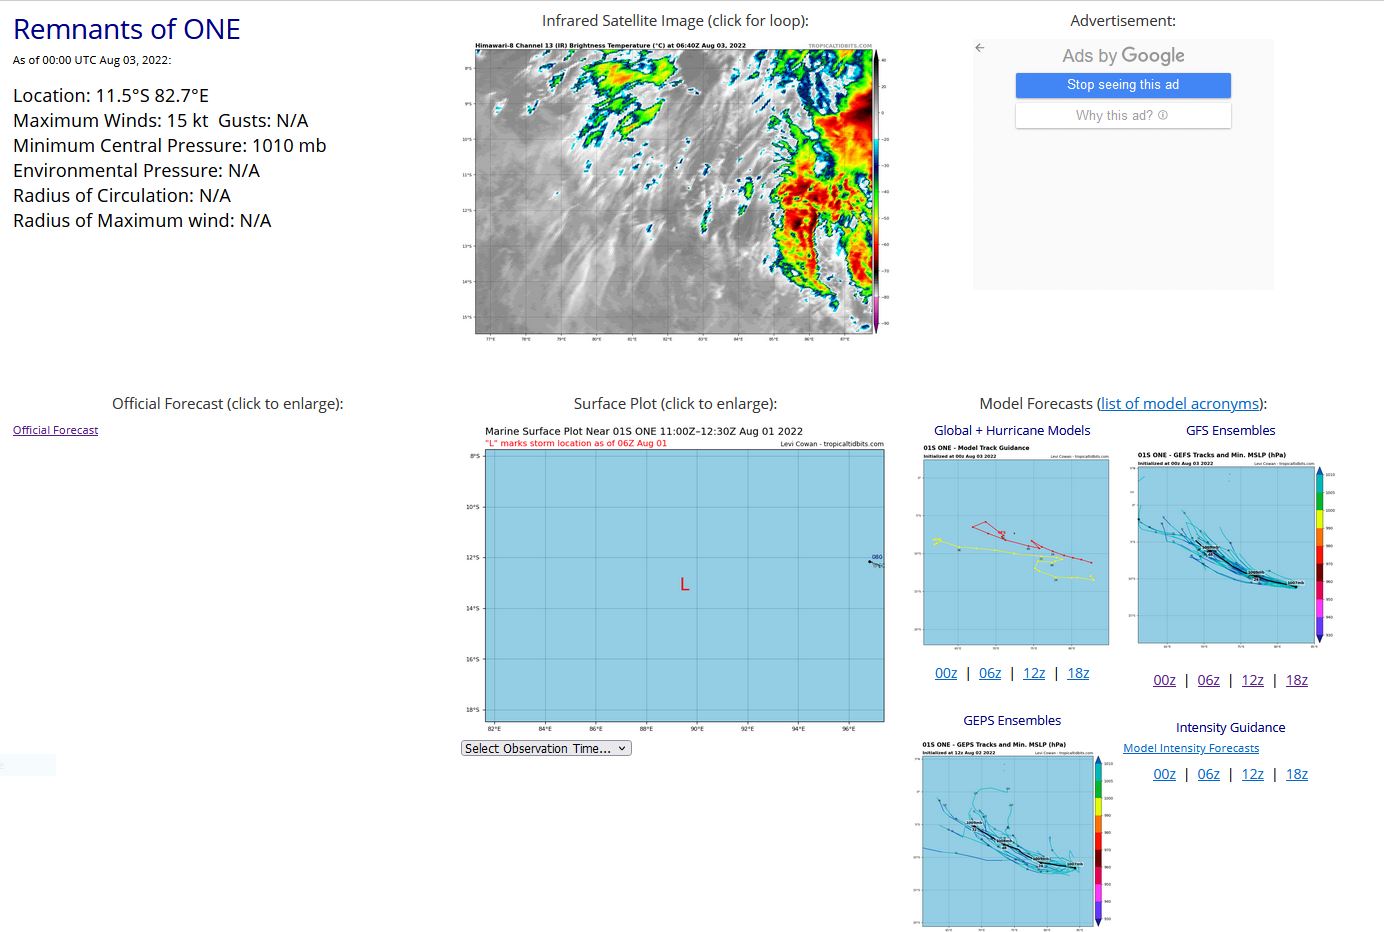
Task: Open the Model Intensity Forecasts link
Action: coord(1190,748)
